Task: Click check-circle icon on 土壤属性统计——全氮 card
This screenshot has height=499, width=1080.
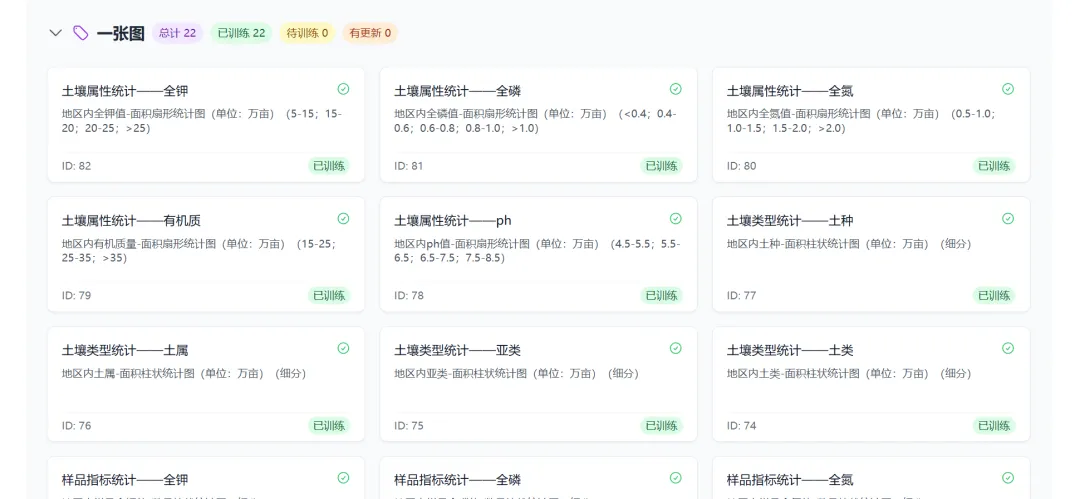Action: pos(1008,89)
